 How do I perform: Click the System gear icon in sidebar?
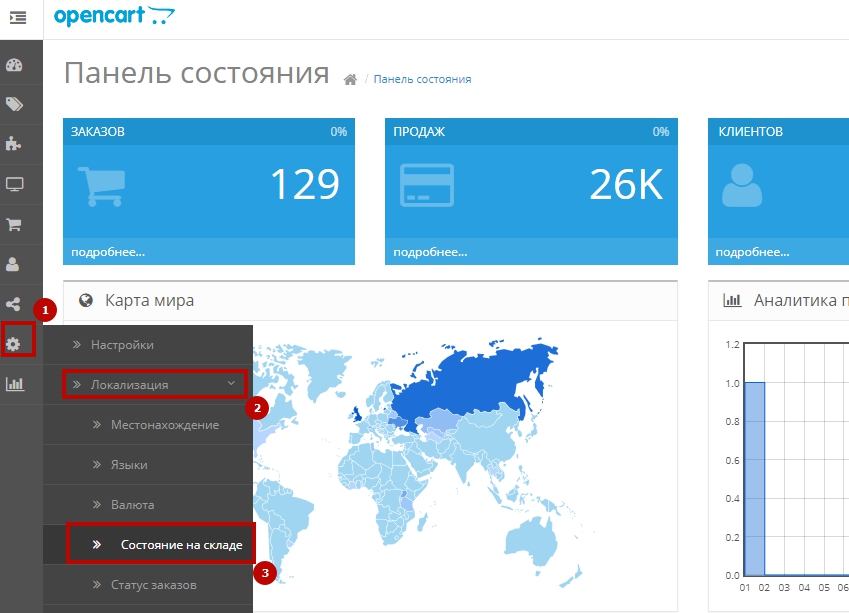pos(14,344)
